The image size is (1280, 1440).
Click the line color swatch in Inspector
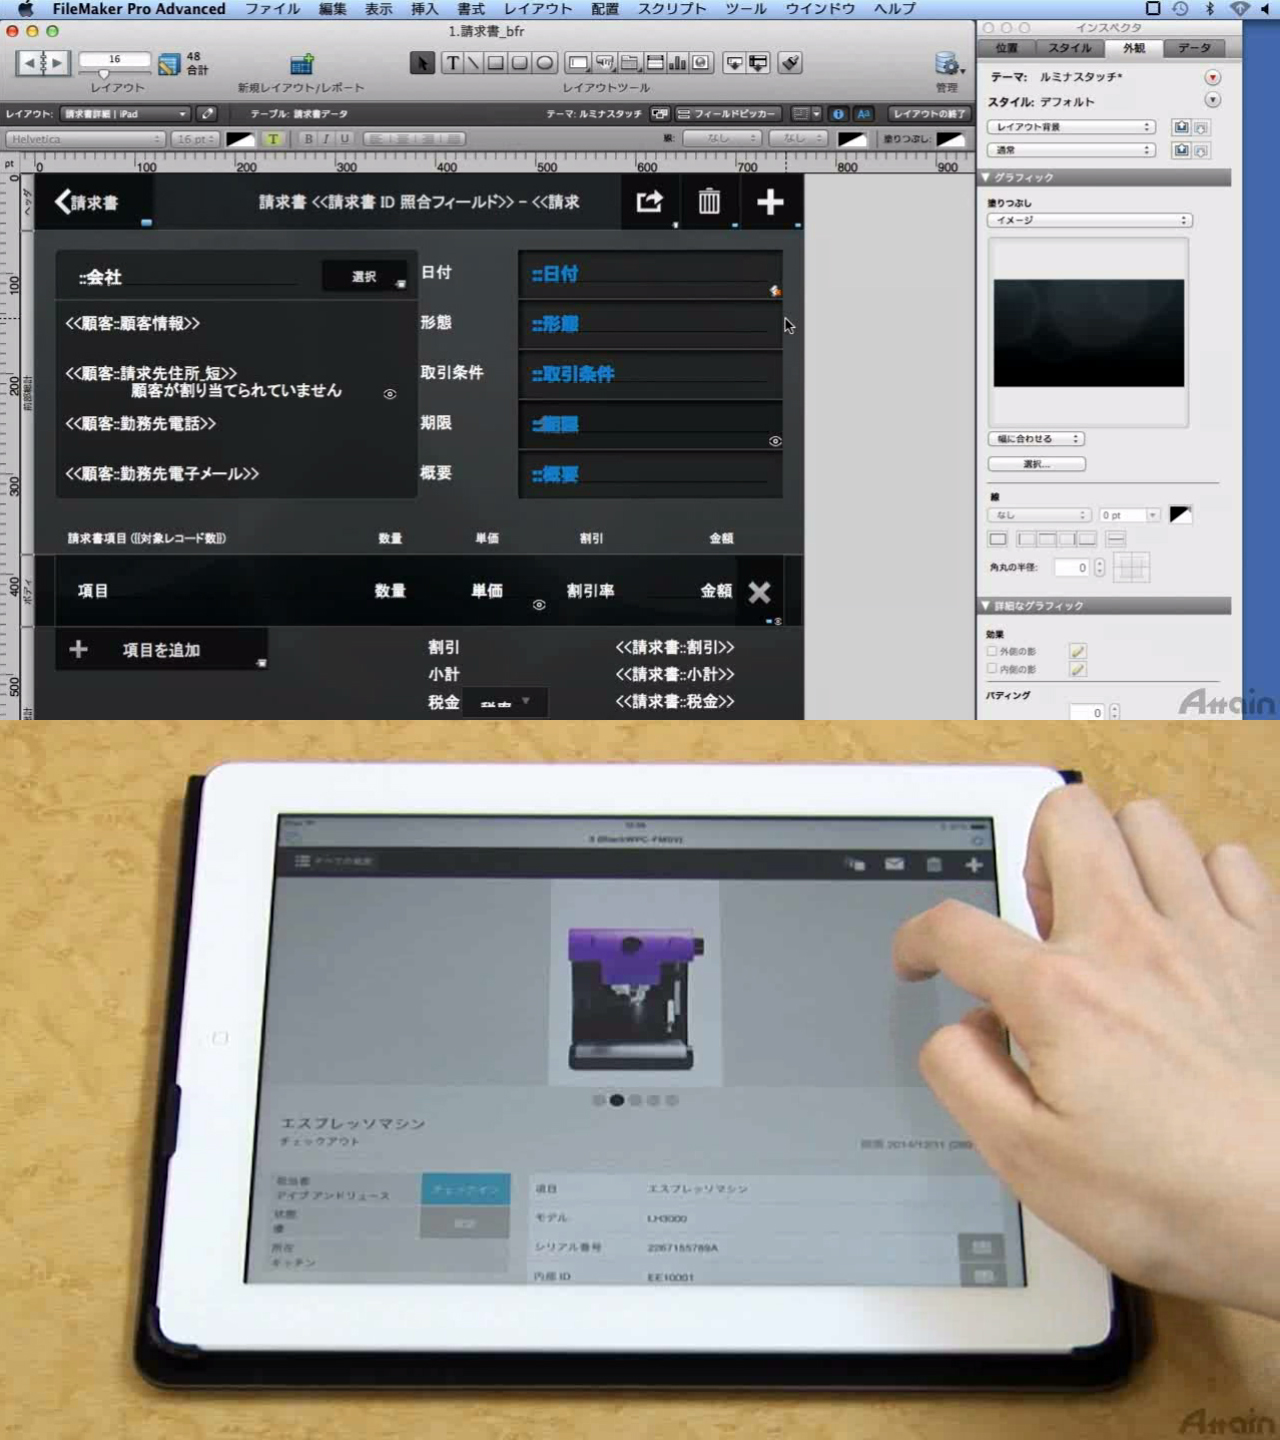click(1180, 514)
